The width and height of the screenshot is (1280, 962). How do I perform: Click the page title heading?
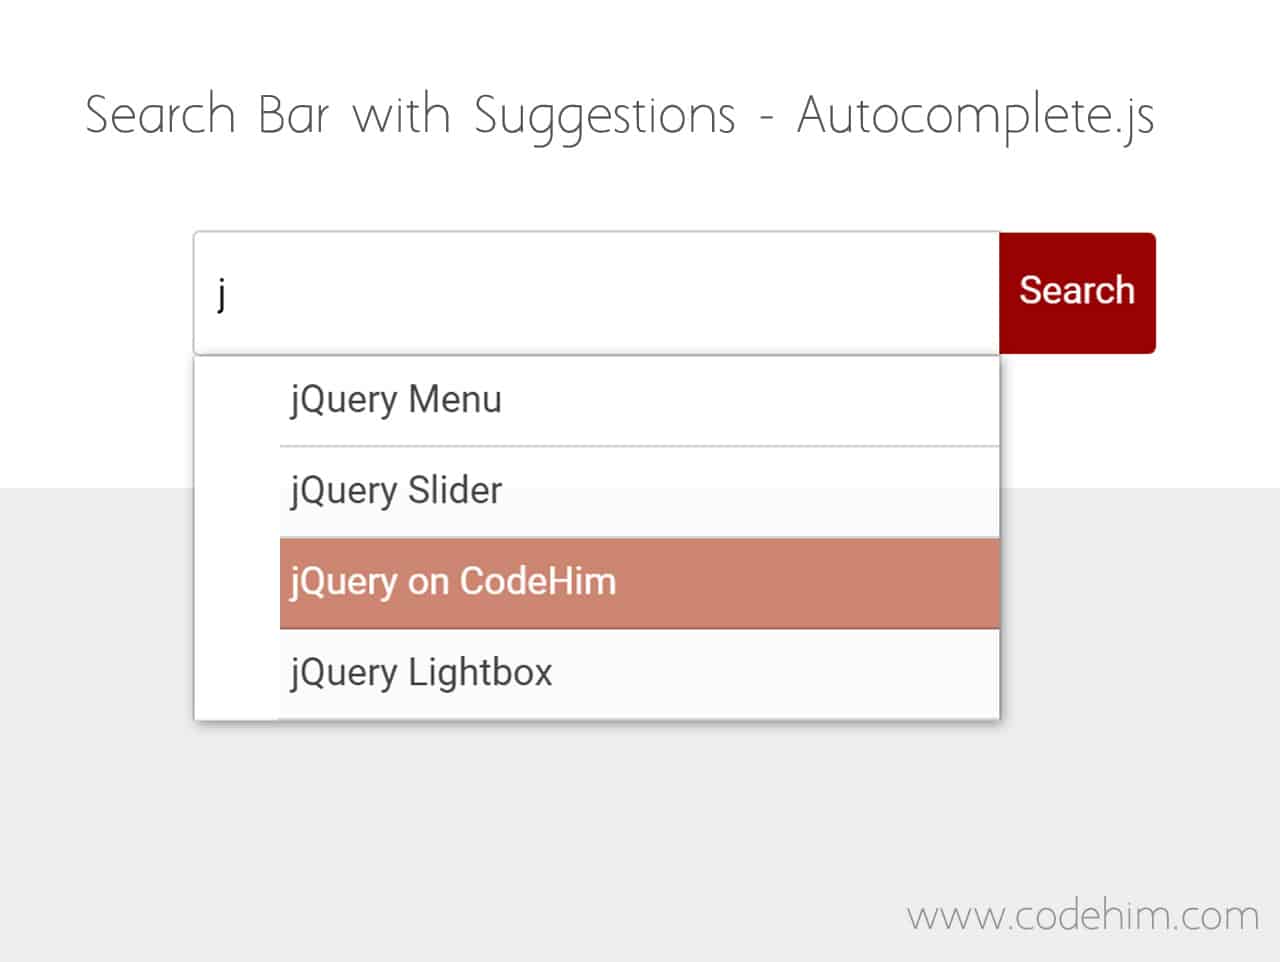621,113
